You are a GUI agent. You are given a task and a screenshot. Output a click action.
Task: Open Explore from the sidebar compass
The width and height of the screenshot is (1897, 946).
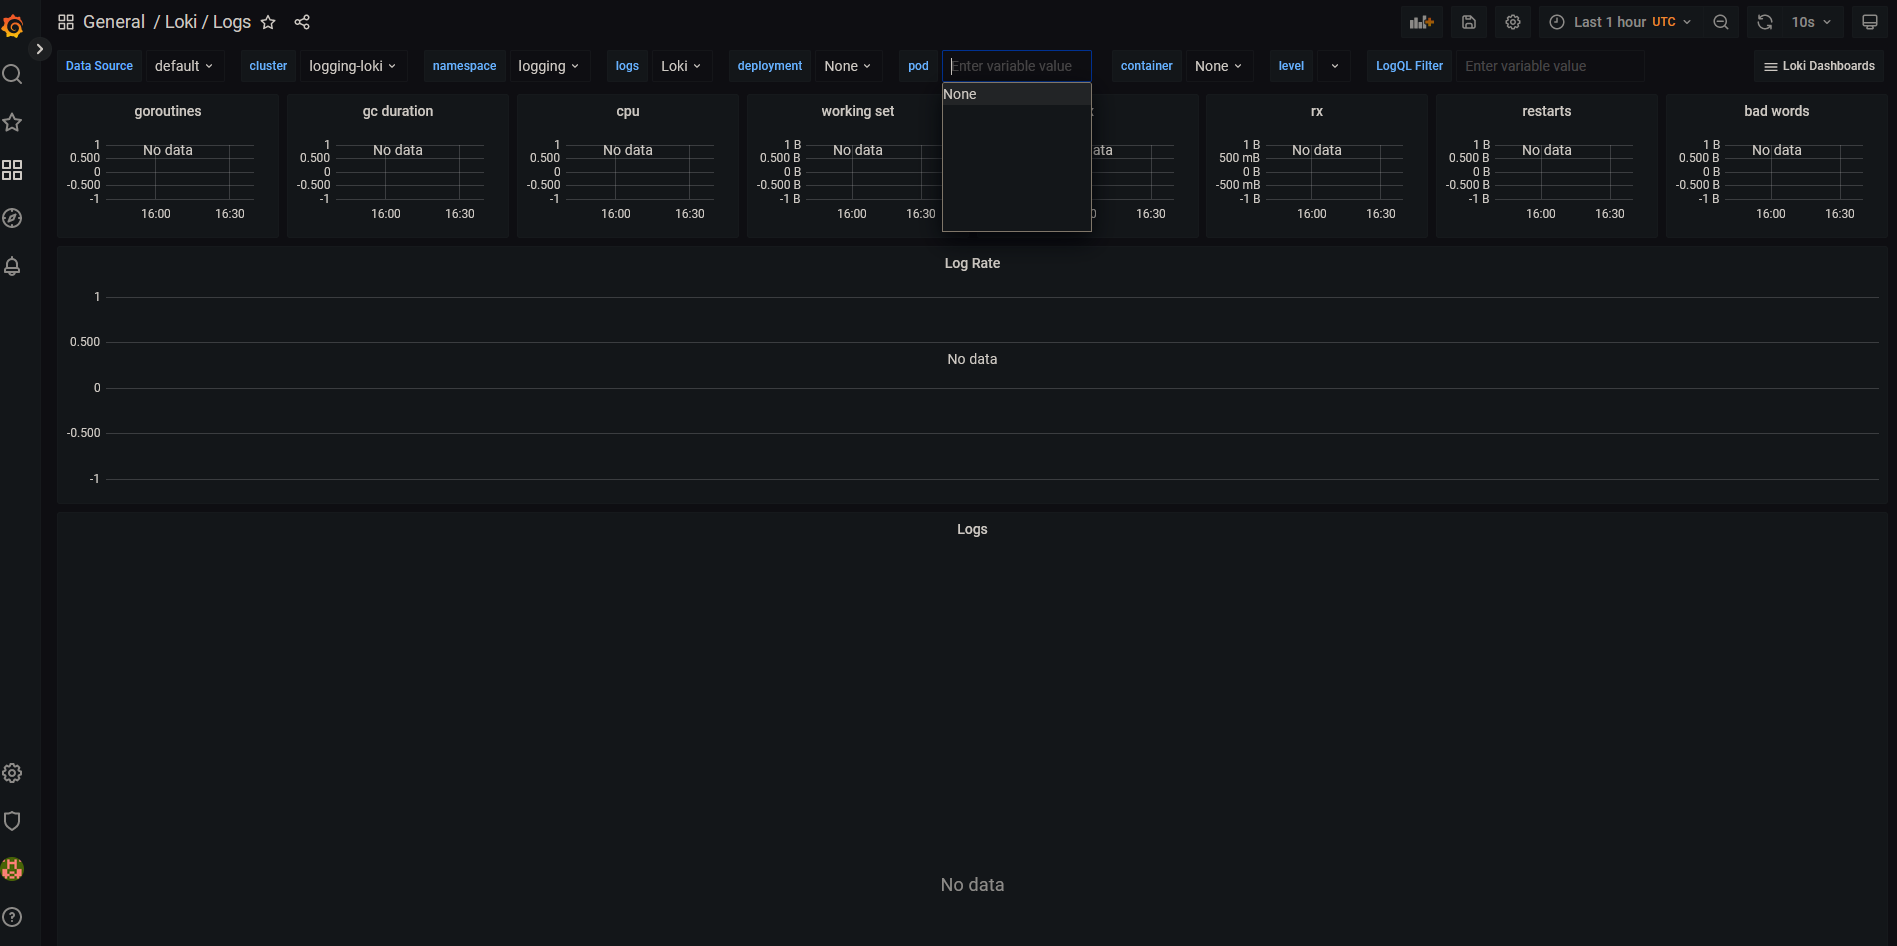(x=13, y=218)
